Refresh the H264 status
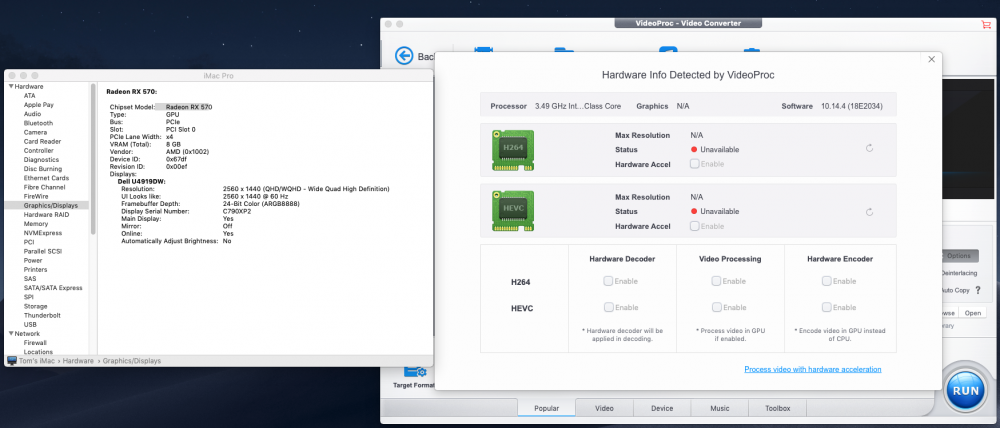Screen dimensions: 1000x428 coord(869,149)
